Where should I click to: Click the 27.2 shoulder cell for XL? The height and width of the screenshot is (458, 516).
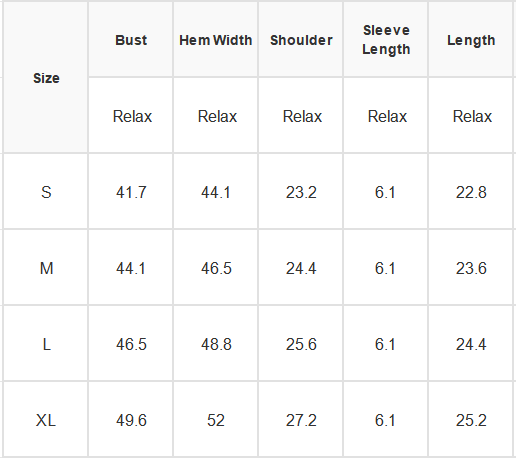(301, 420)
